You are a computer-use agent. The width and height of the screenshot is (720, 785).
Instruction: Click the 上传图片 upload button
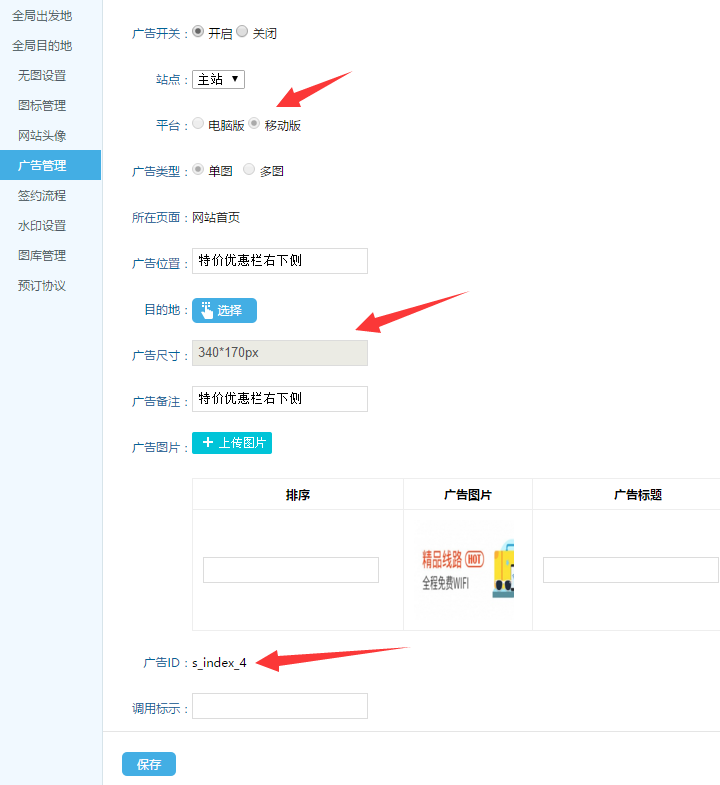pos(232,443)
